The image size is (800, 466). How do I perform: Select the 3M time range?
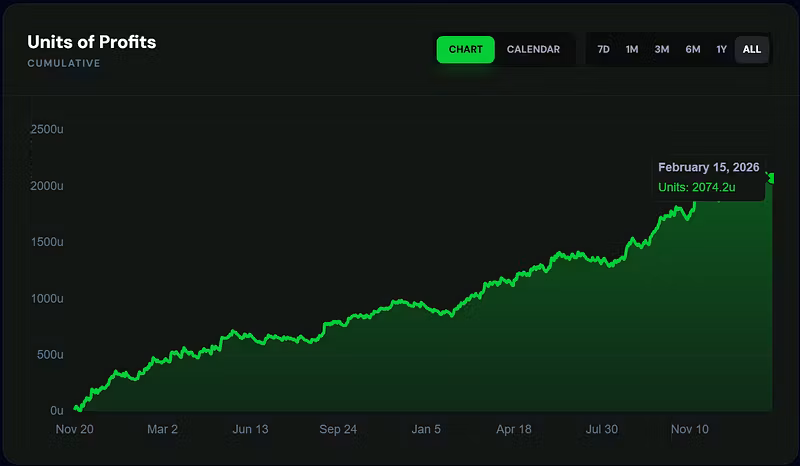click(x=662, y=50)
